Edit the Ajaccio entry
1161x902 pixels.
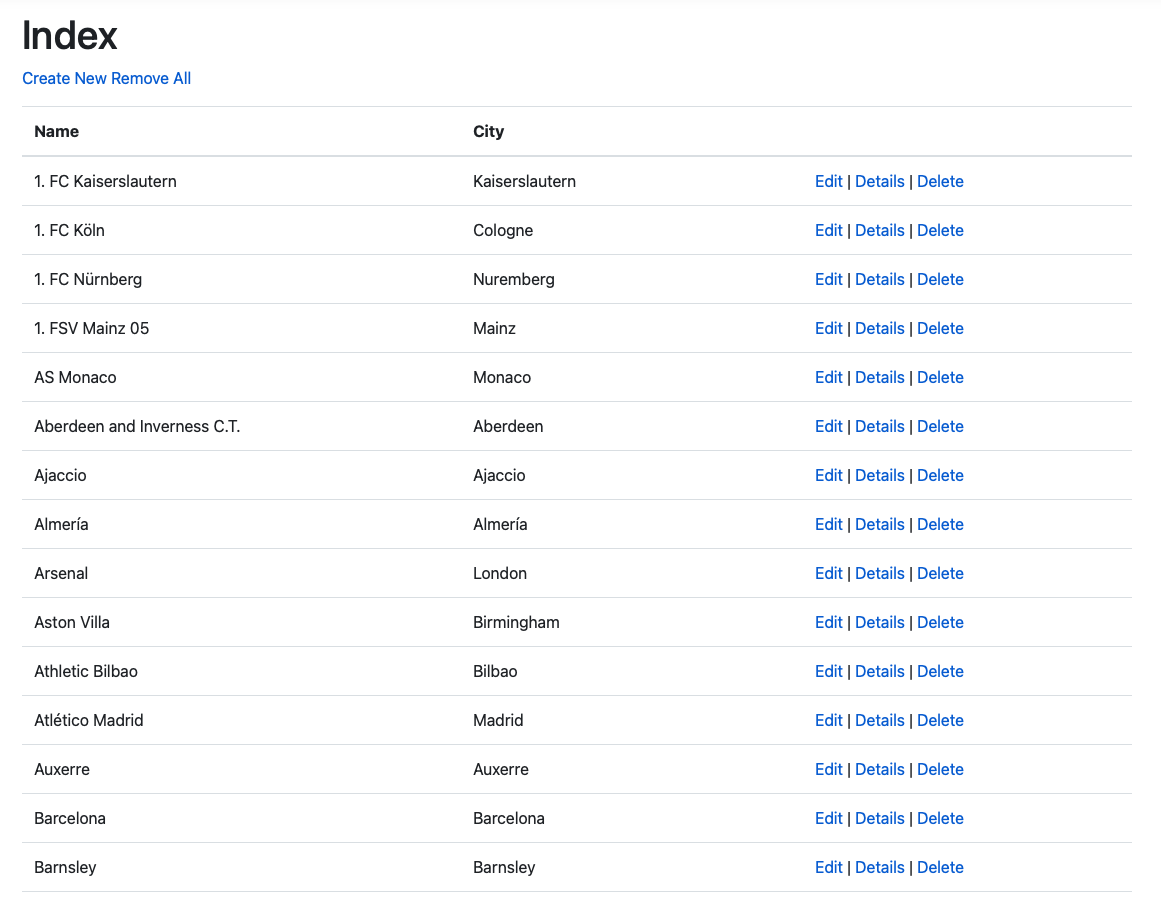(829, 475)
